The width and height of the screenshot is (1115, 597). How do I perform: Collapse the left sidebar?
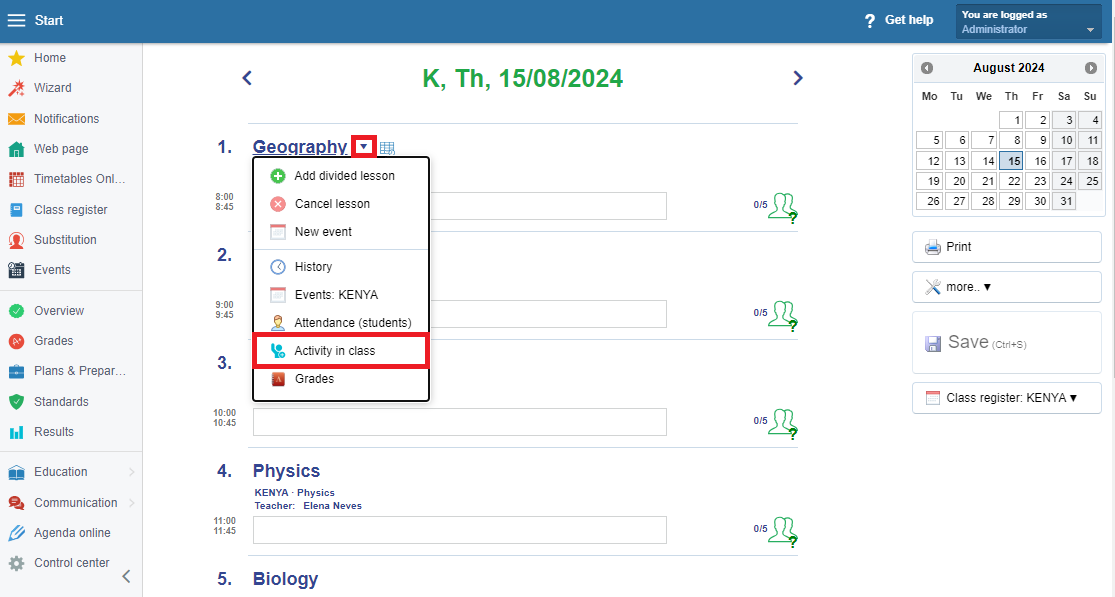[126, 576]
